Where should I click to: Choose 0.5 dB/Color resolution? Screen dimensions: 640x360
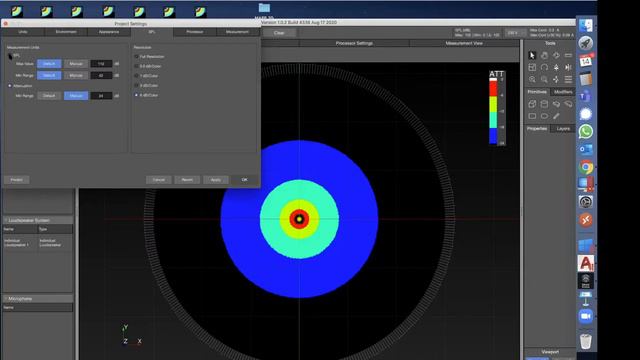point(136,66)
